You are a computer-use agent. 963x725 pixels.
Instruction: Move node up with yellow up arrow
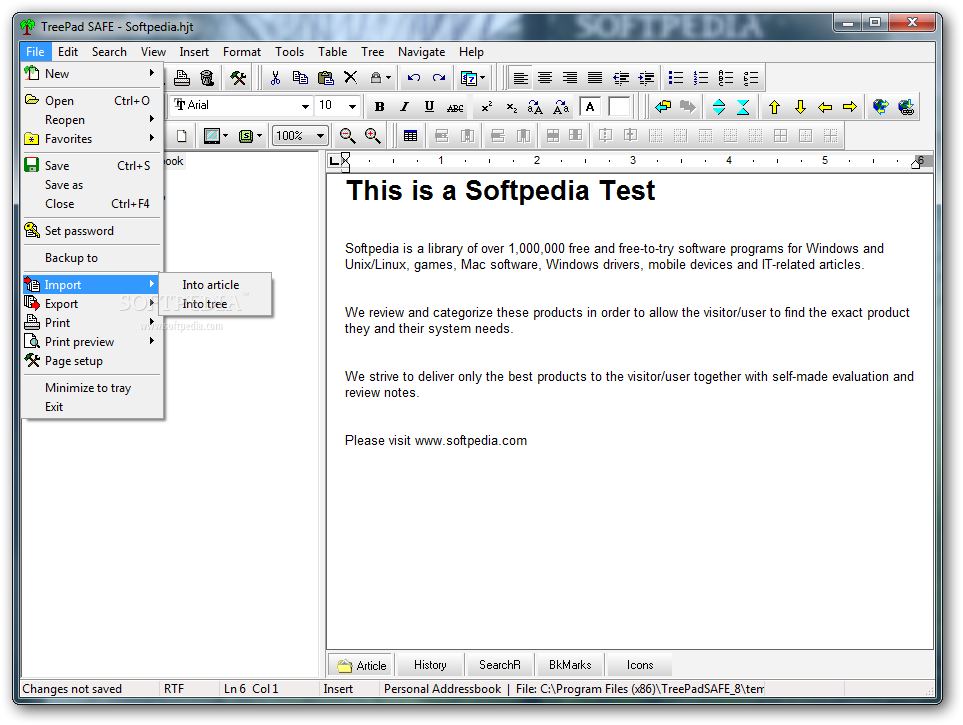(x=774, y=107)
